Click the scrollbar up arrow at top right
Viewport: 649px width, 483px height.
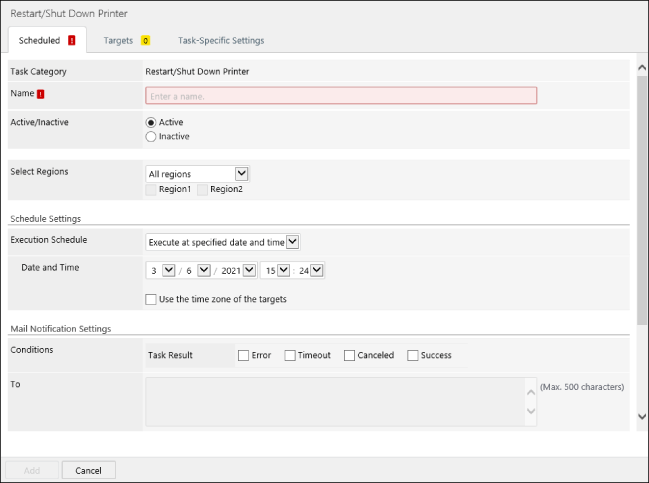[641, 67]
